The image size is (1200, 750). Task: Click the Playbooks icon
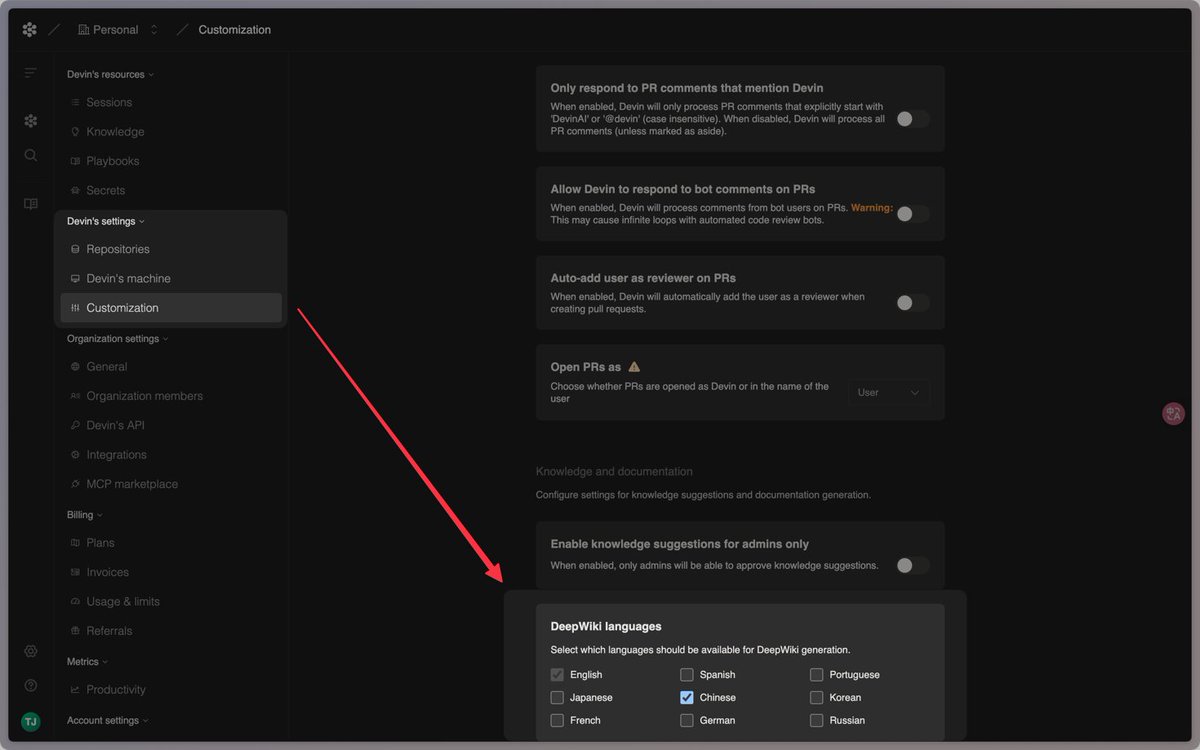[75, 161]
